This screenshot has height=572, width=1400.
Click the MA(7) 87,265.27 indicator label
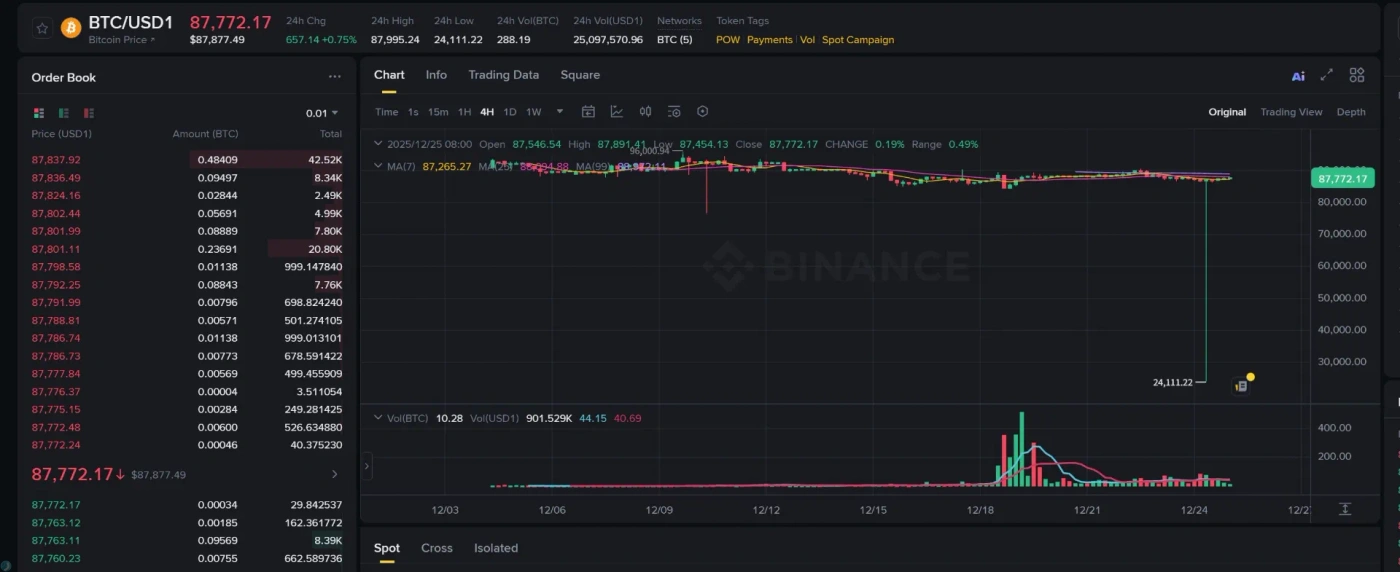(x=429, y=166)
